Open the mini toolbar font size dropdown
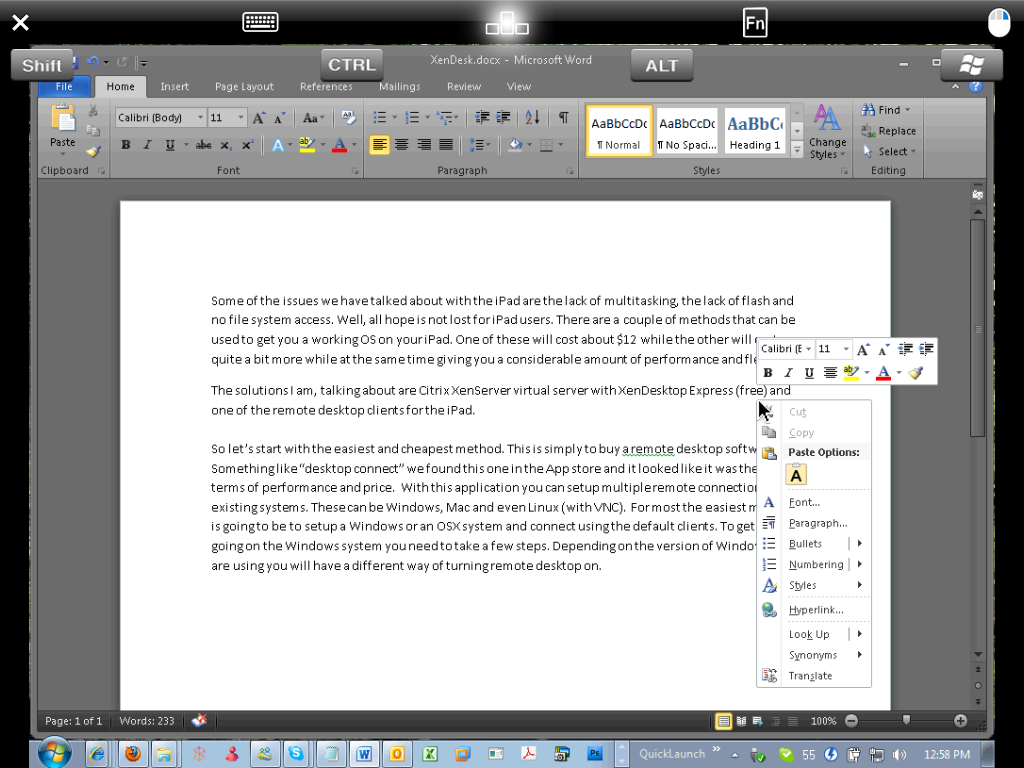The height and width of the screenshot is (768, 1024). tap(846, 349)
